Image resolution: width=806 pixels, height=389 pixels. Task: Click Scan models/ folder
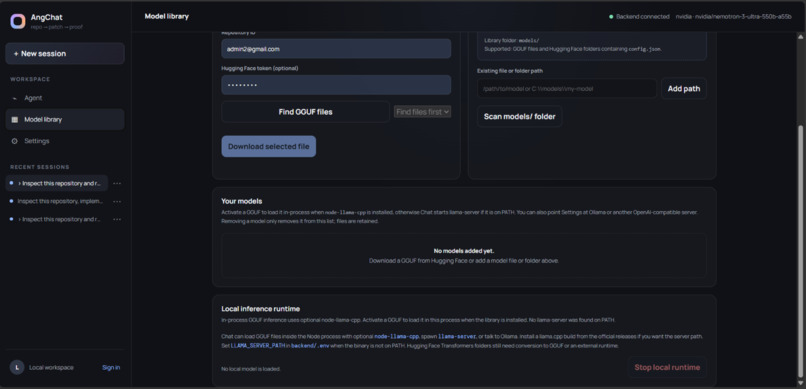click(520, 117)
